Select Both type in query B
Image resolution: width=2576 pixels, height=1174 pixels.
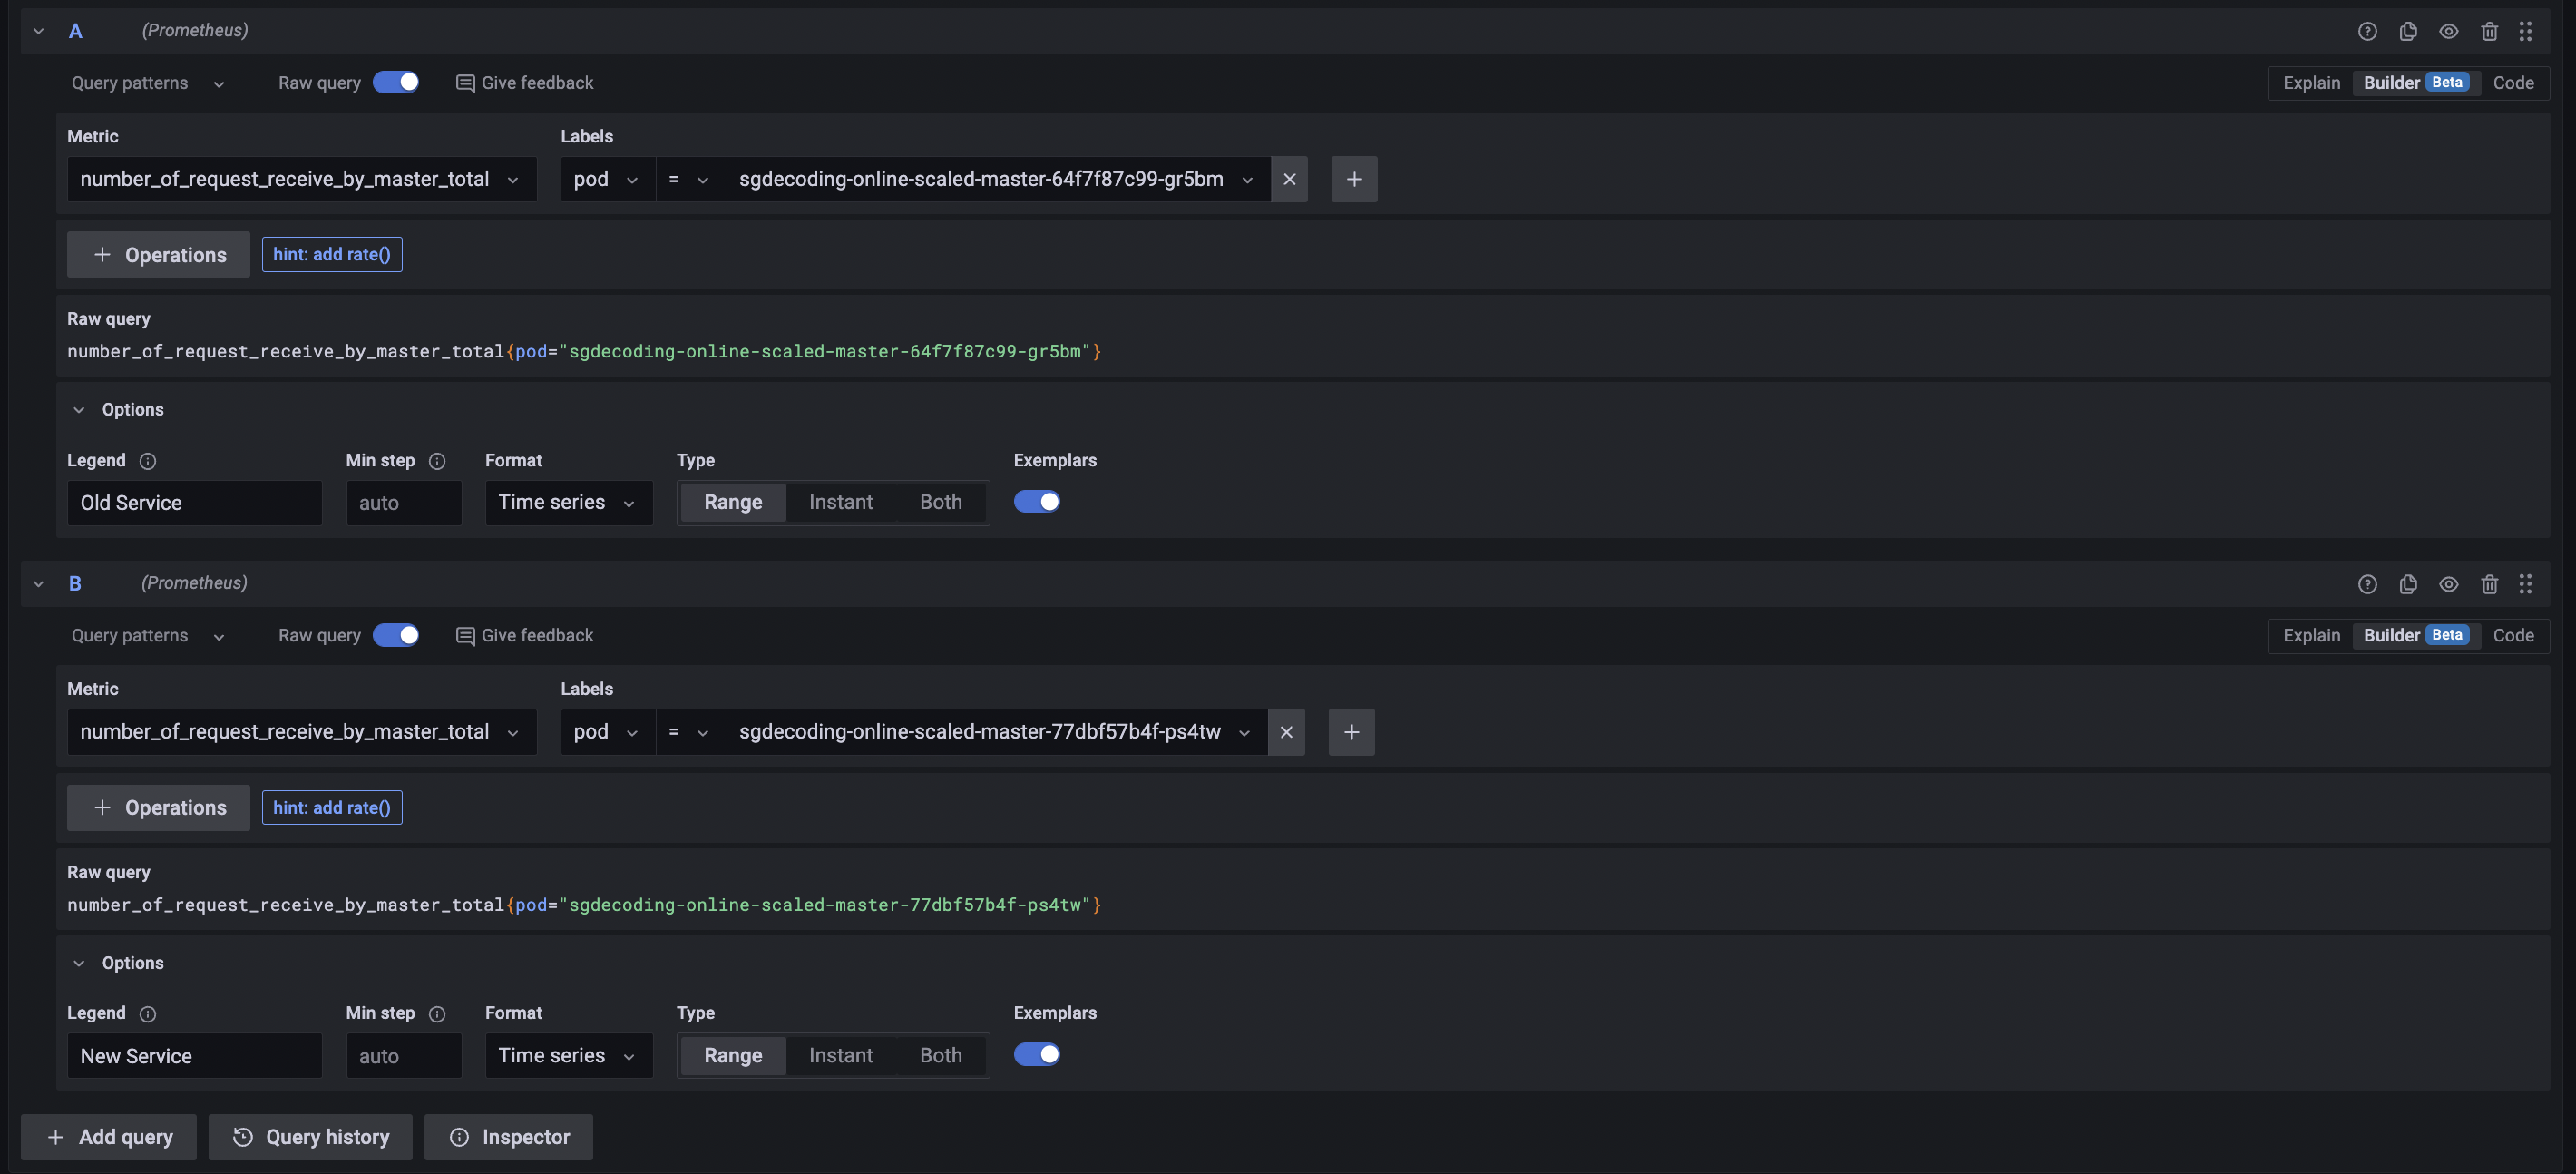pos(941,1055)
